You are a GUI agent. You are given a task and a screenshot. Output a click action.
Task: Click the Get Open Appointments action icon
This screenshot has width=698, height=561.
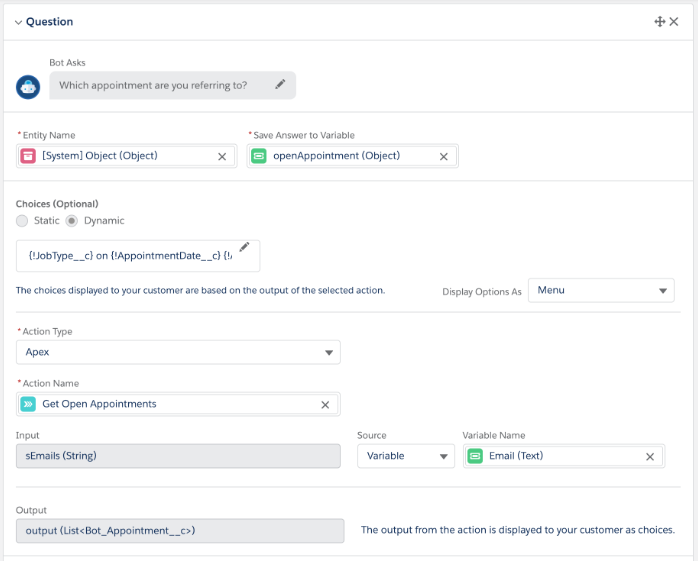tap(28, 404)
